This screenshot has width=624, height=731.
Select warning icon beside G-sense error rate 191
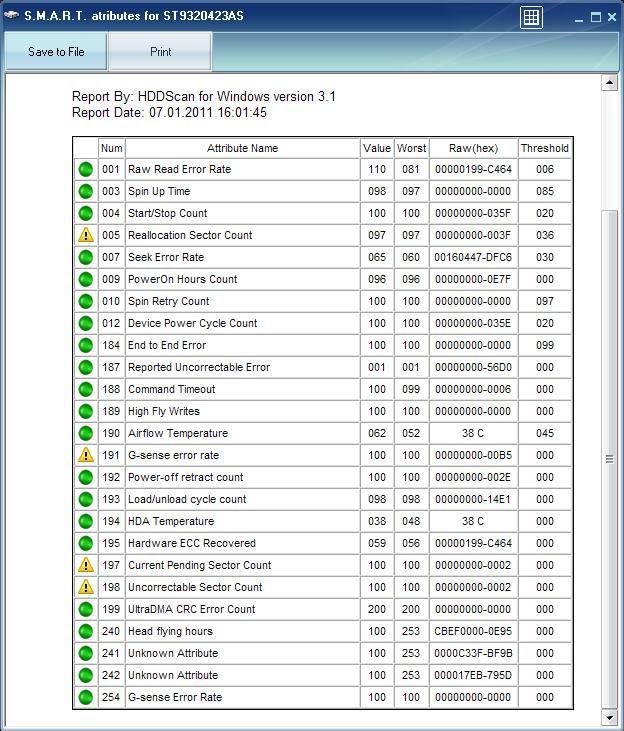(86, 456)
